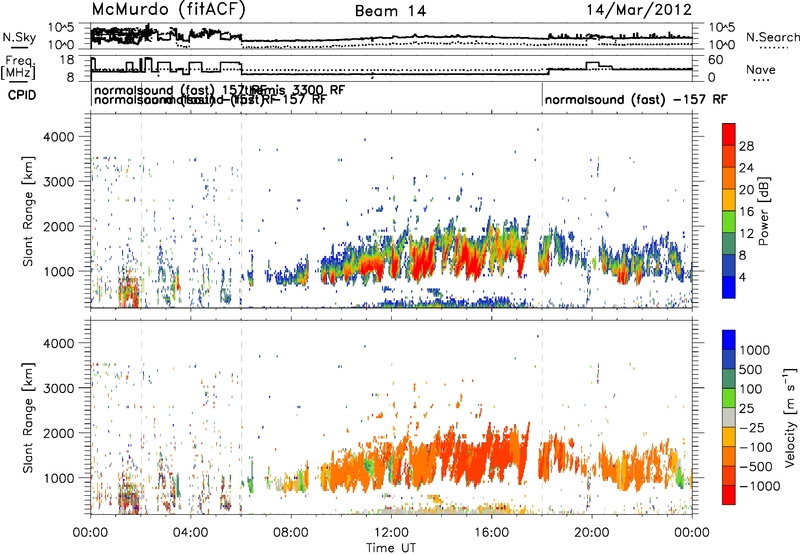The image size is (800, 554).
Task: Click the 'CPID' row label
Action: point(22,95)
